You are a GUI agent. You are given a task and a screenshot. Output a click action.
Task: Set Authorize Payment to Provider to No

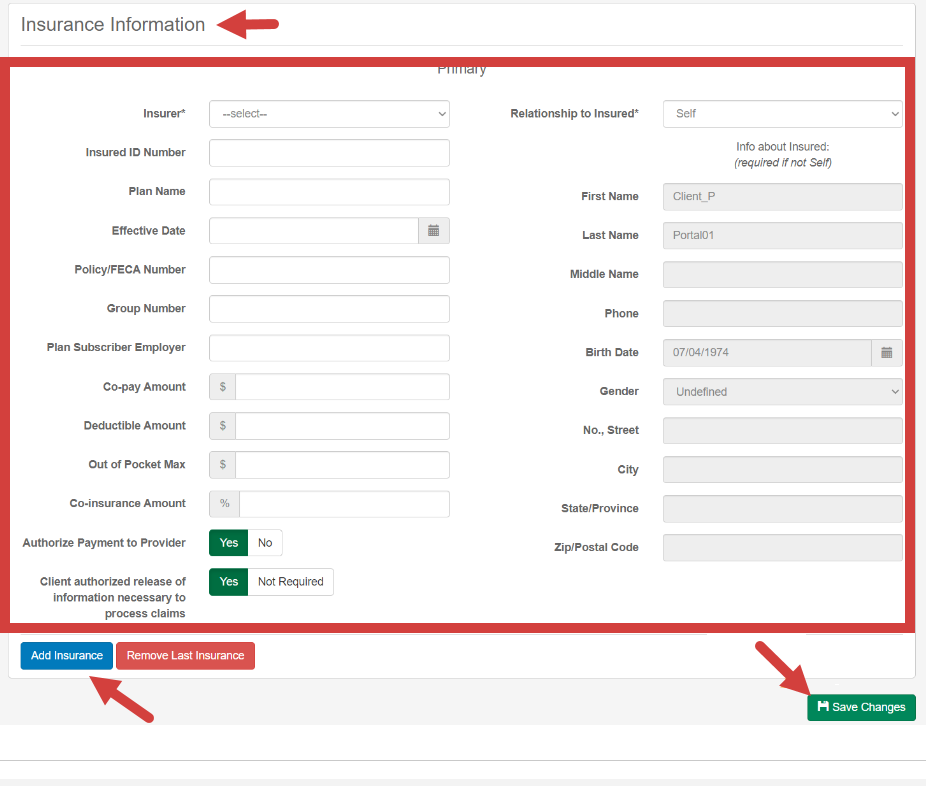coord(265,542)
